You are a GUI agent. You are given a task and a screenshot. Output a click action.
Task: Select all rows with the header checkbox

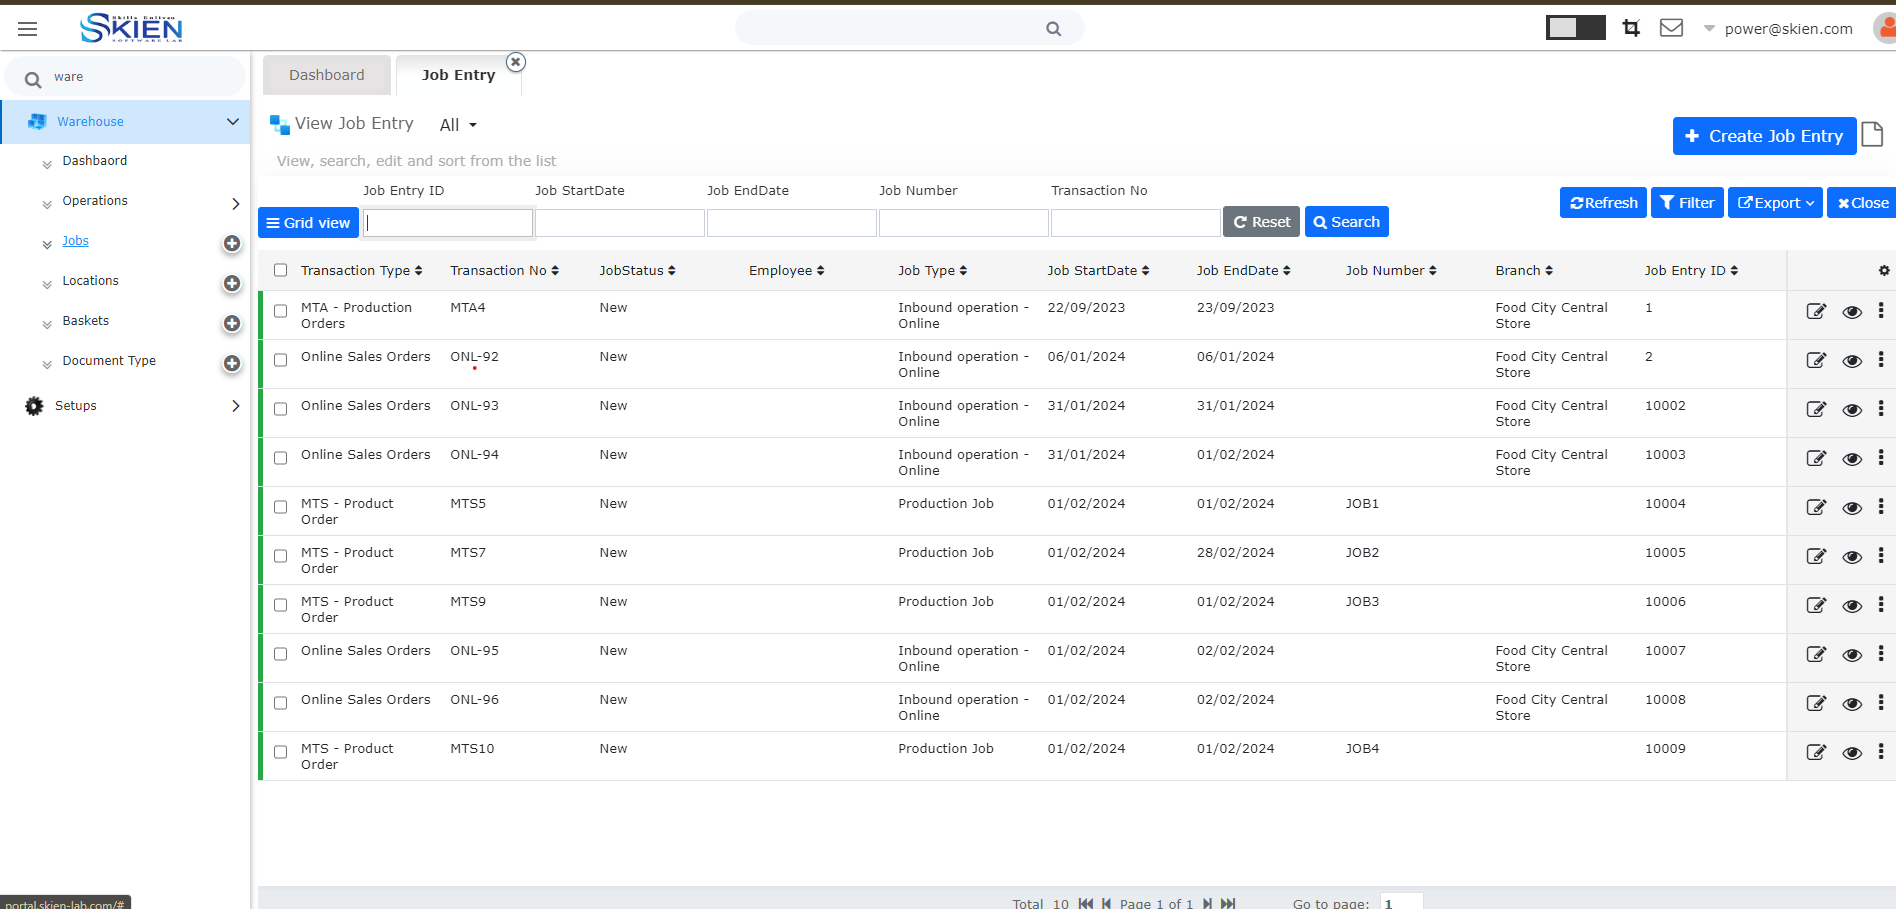[x=280, y=270]
